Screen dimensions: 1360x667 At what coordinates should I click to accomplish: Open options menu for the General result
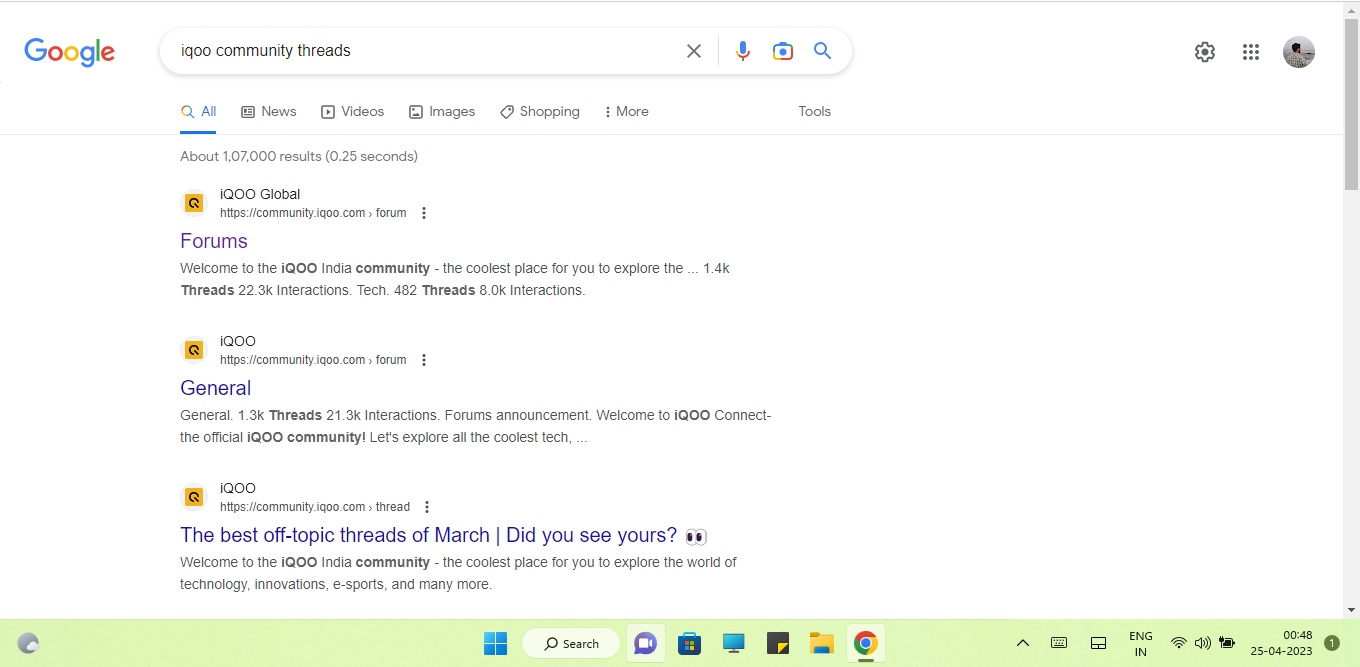click(x=424, y=360)
